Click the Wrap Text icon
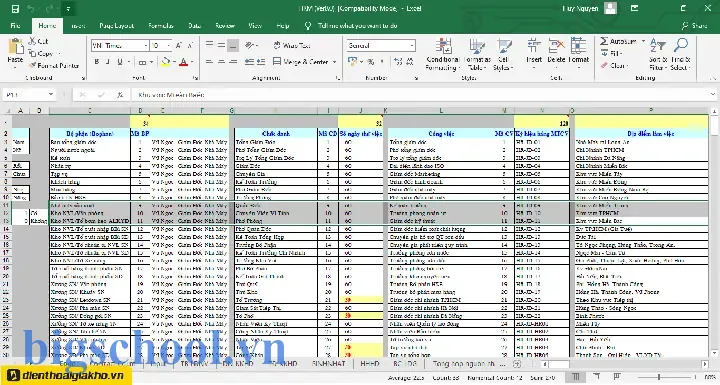The width and height of the screenshot is (720, 385). coord(277,45)
